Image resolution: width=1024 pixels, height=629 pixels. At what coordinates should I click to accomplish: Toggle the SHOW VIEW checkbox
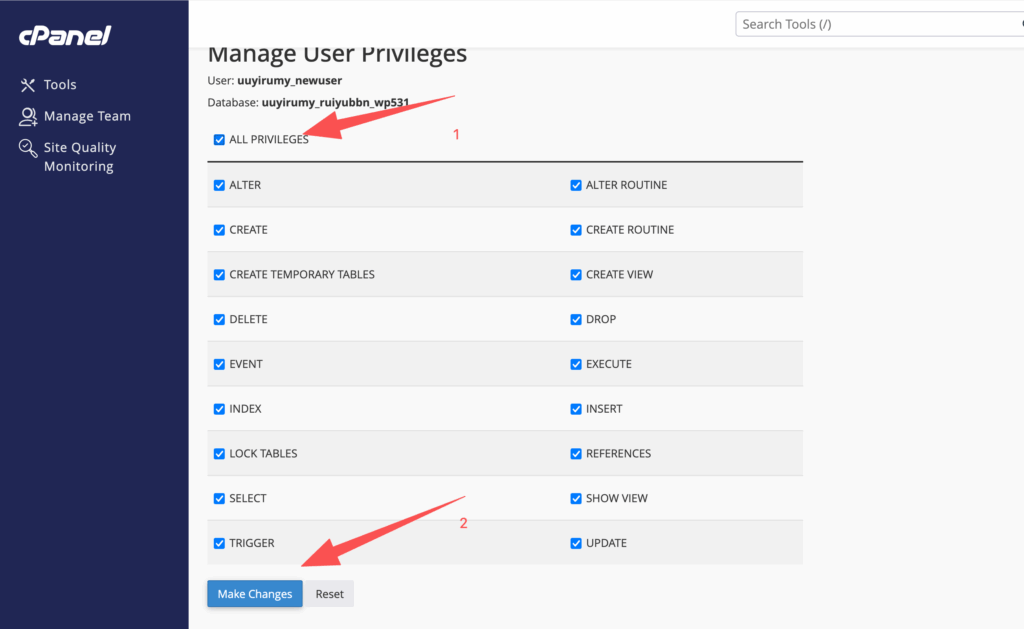[576, 499]
